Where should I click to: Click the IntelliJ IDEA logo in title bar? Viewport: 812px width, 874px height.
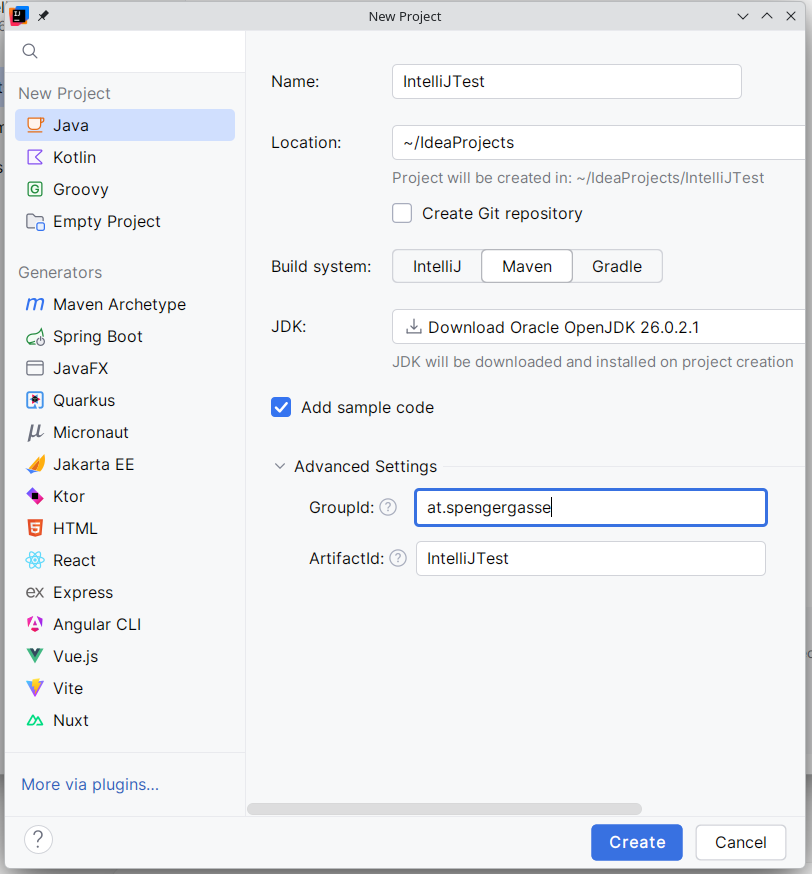19,16
